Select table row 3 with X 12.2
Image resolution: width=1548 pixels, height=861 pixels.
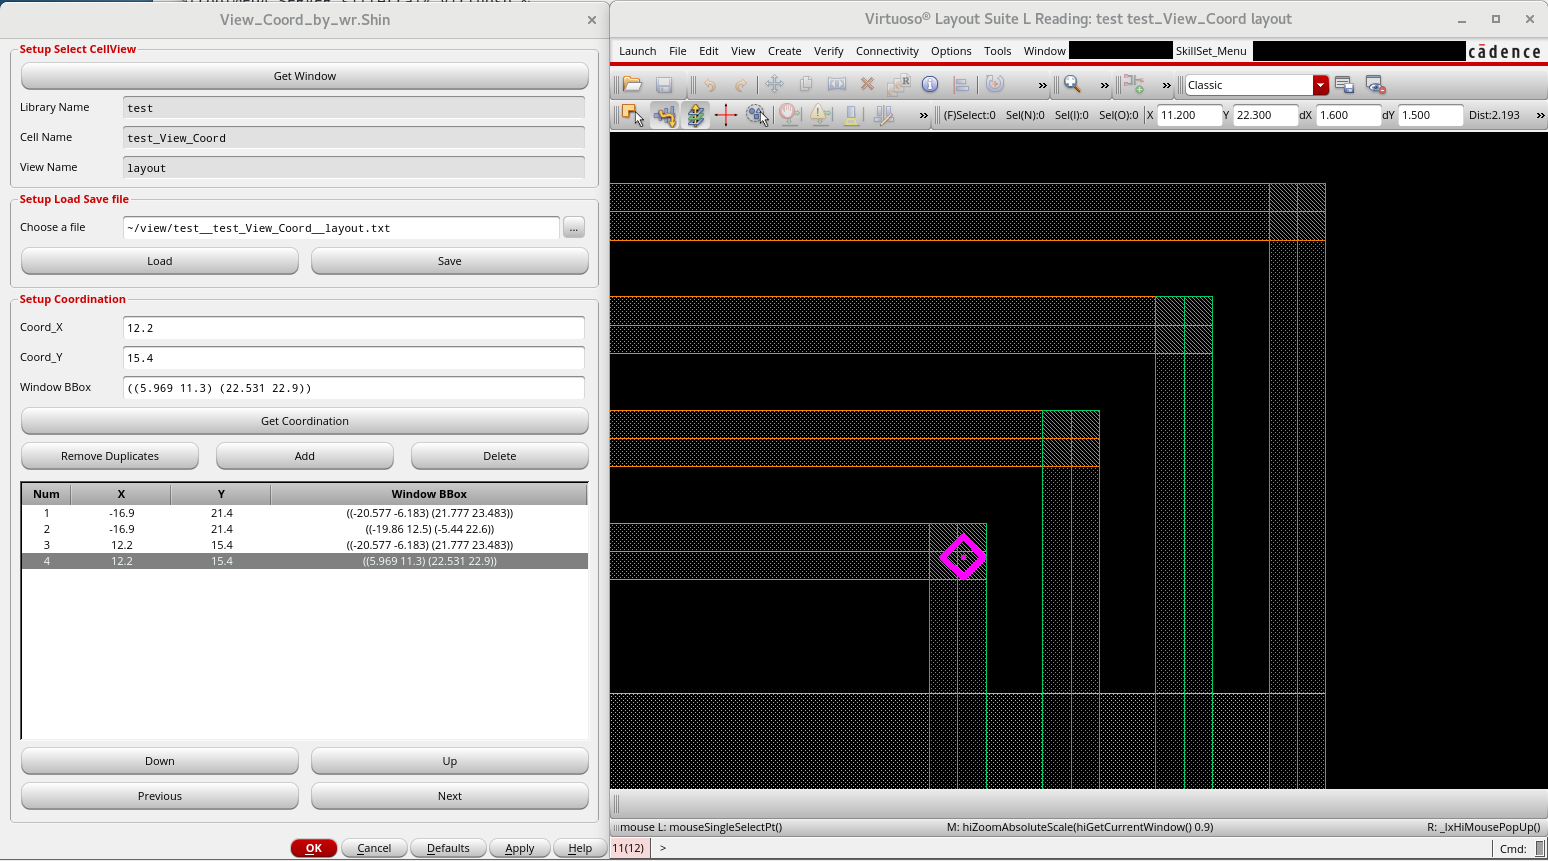(305, 545)
